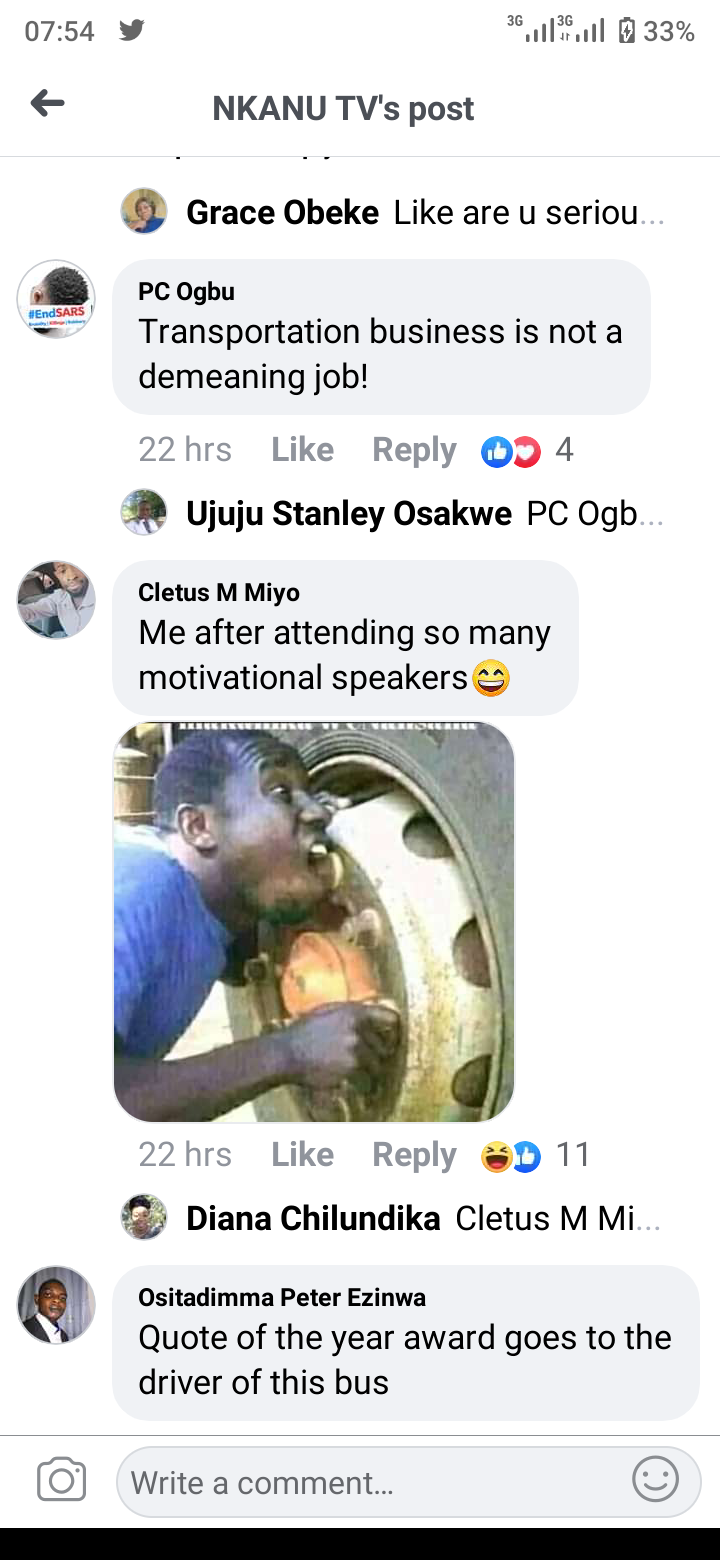Open Cletus M Miyo's profile name link
The width and height of the screenshot is (720, 1560).
219,593
